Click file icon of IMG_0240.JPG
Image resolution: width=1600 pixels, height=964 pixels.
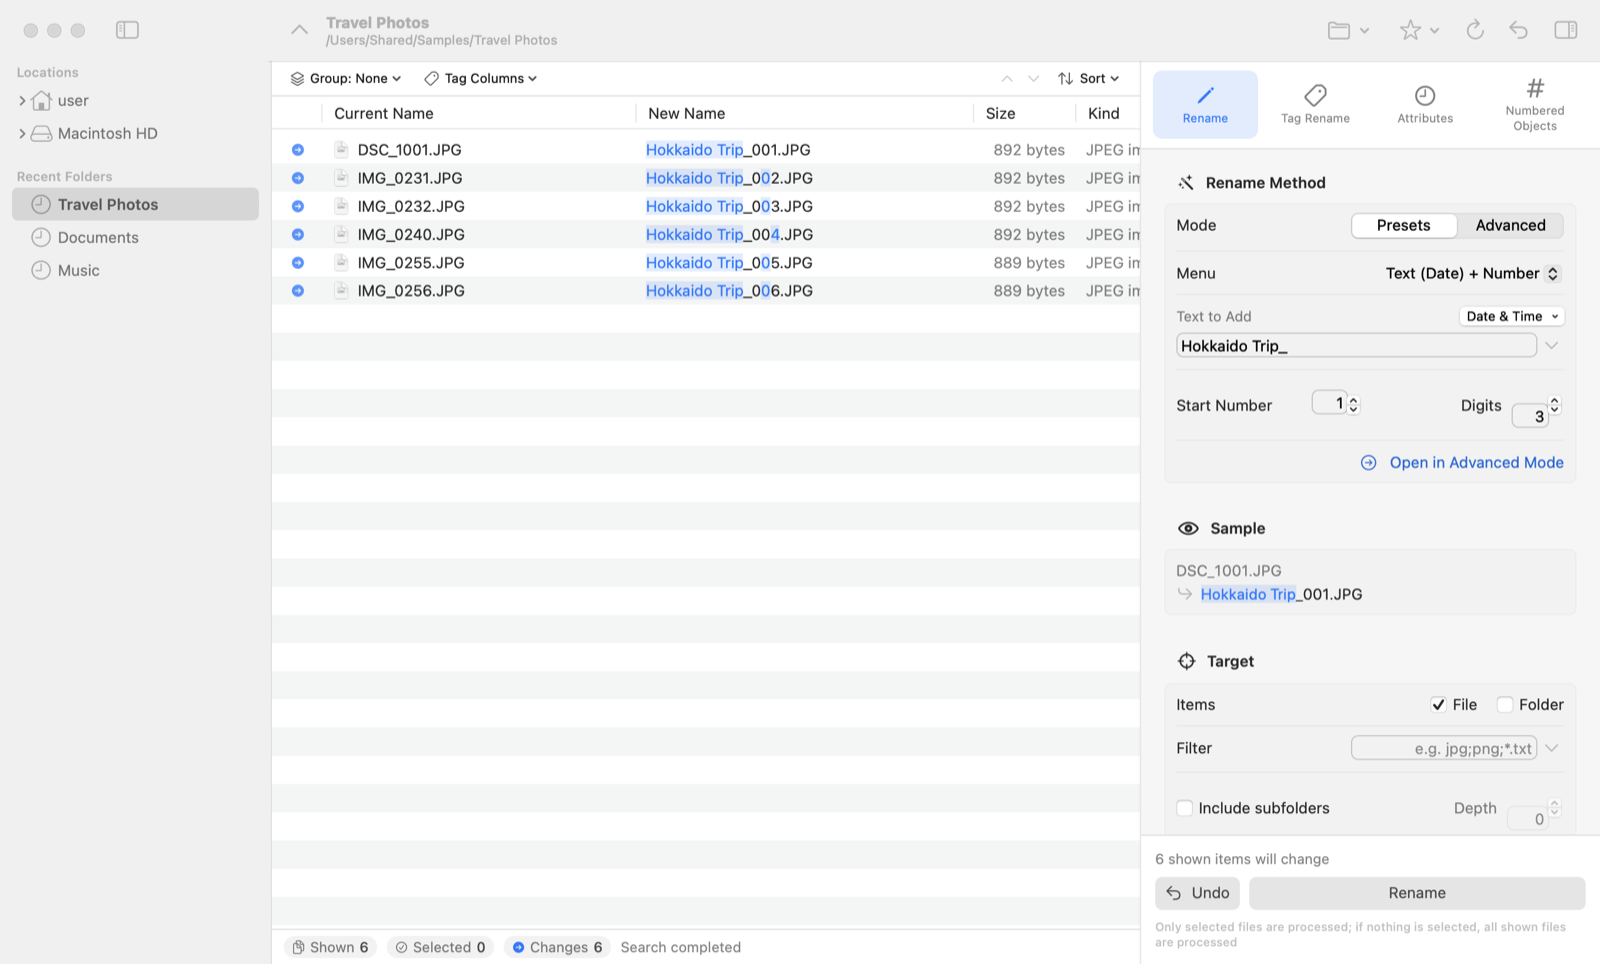341,234
